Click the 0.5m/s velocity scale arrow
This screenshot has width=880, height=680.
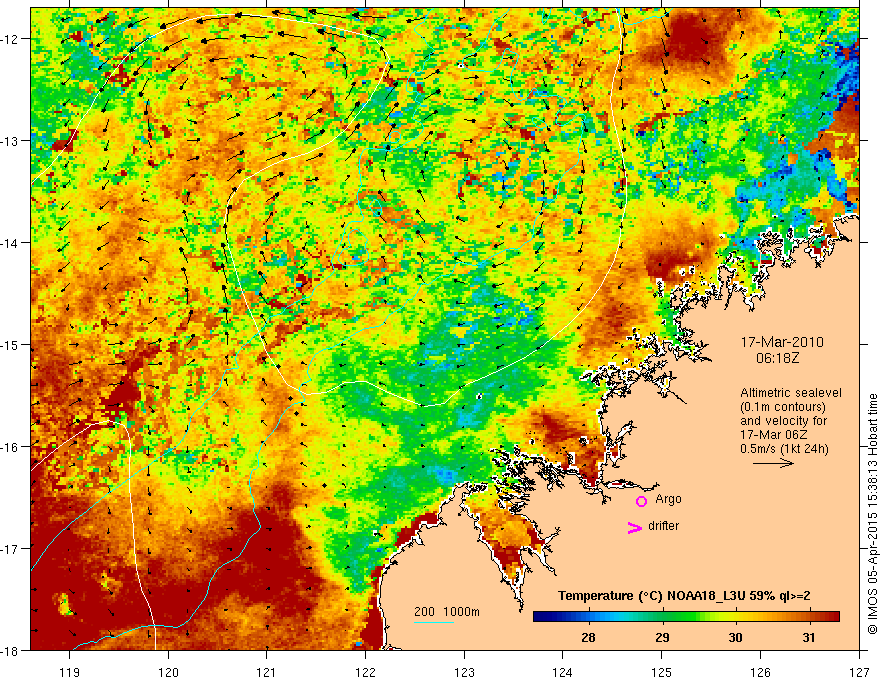(x=773, y=463)
